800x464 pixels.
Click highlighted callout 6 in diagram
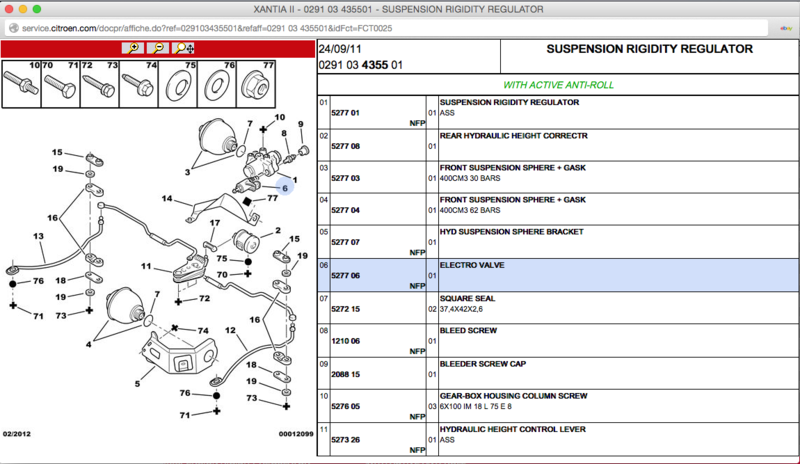click(285, 188)
